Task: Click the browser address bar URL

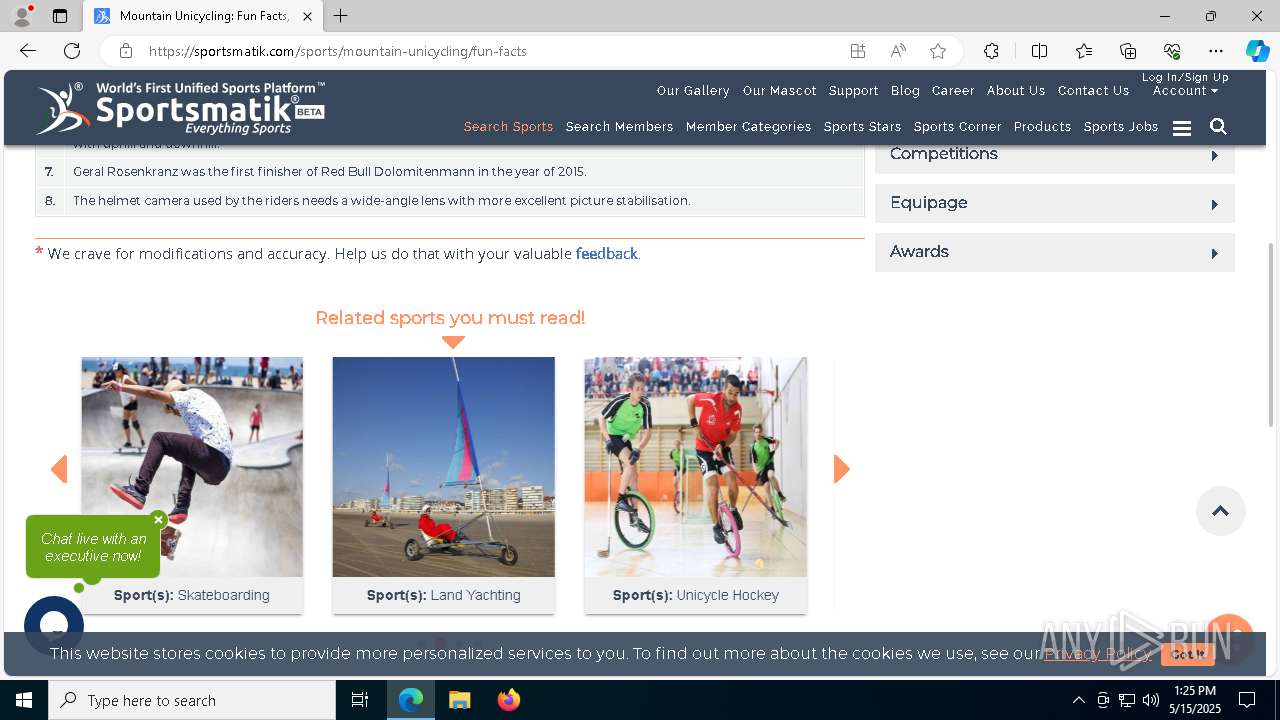Action: coord(338,51)
